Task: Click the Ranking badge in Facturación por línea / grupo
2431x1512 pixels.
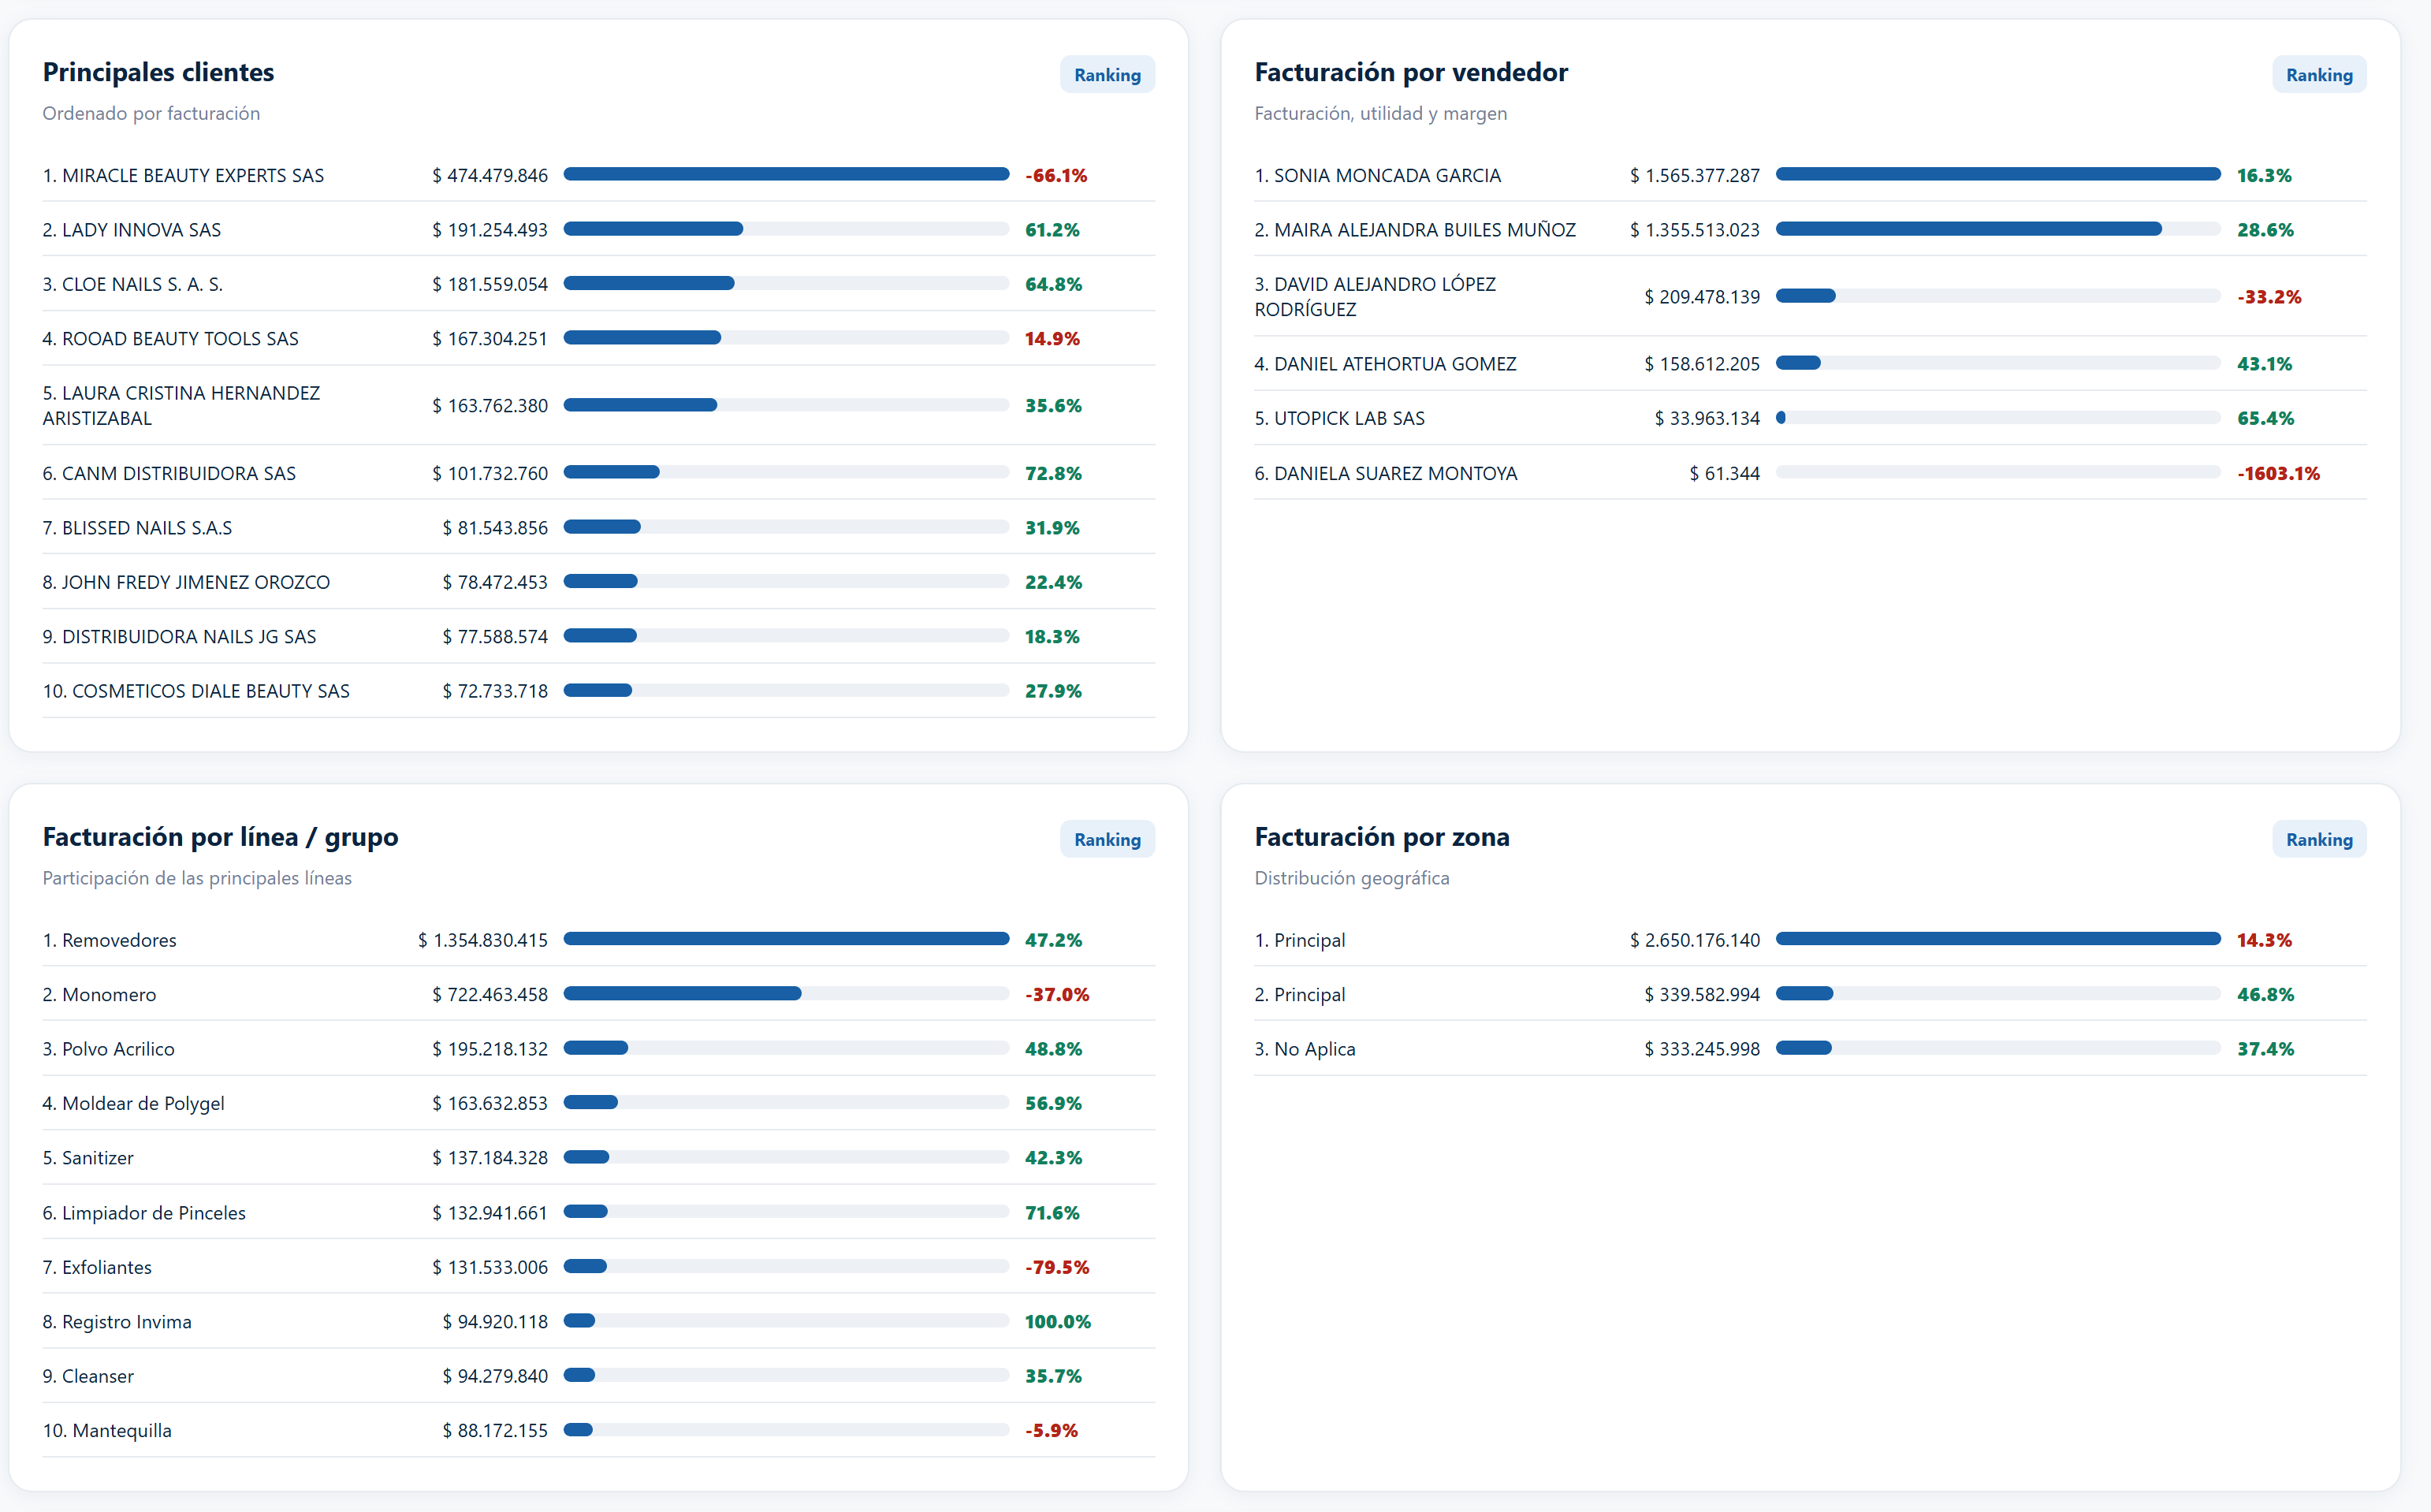Action: click(x=1107, y=840)
